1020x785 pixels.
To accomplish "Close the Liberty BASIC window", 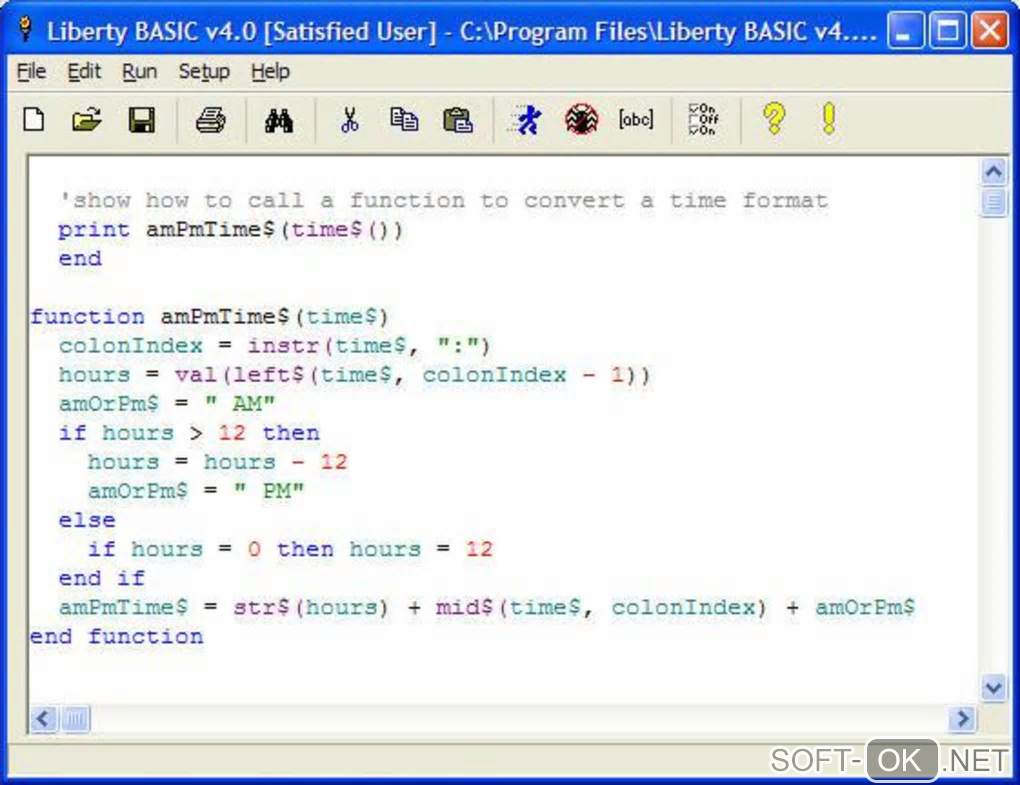I will tap(989, 31).
